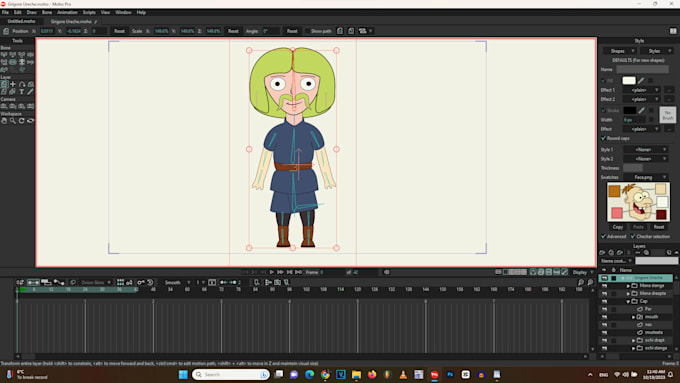Select the Eyedropper layer tool
This screenshot has height=383, width=680.
[30, 92]
